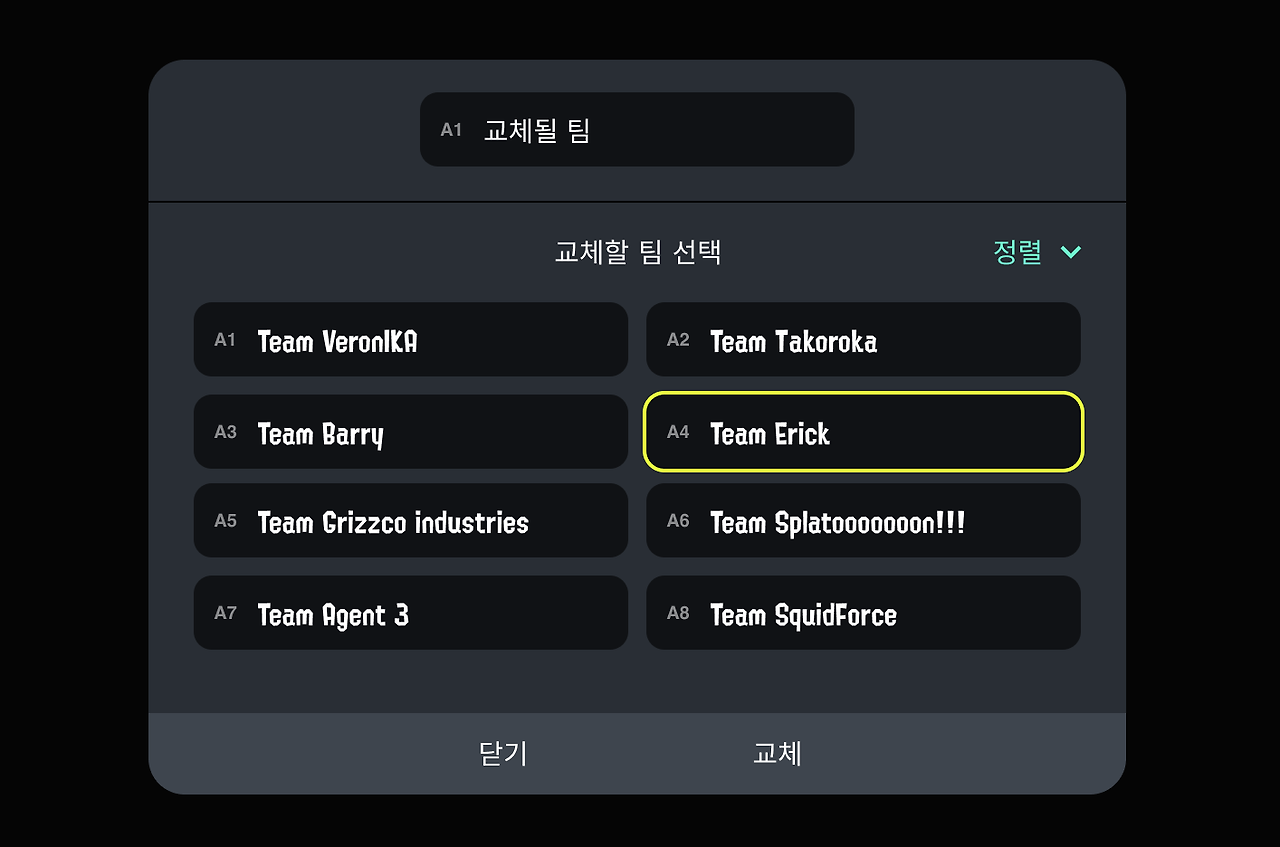Select Team Splatooooooon!!!

[863, 521]
